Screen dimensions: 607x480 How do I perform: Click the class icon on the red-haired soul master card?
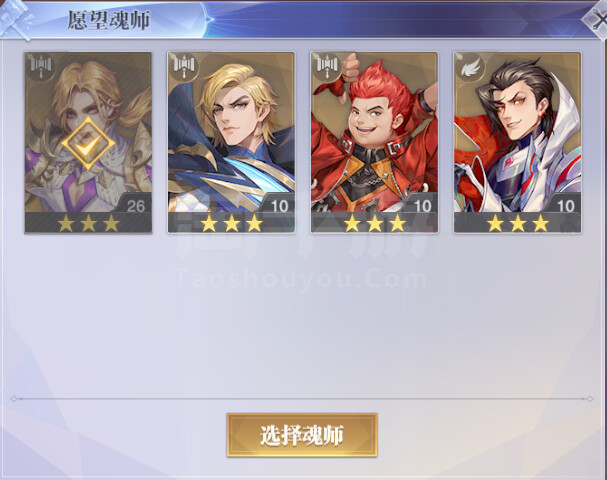click(327, 67)
